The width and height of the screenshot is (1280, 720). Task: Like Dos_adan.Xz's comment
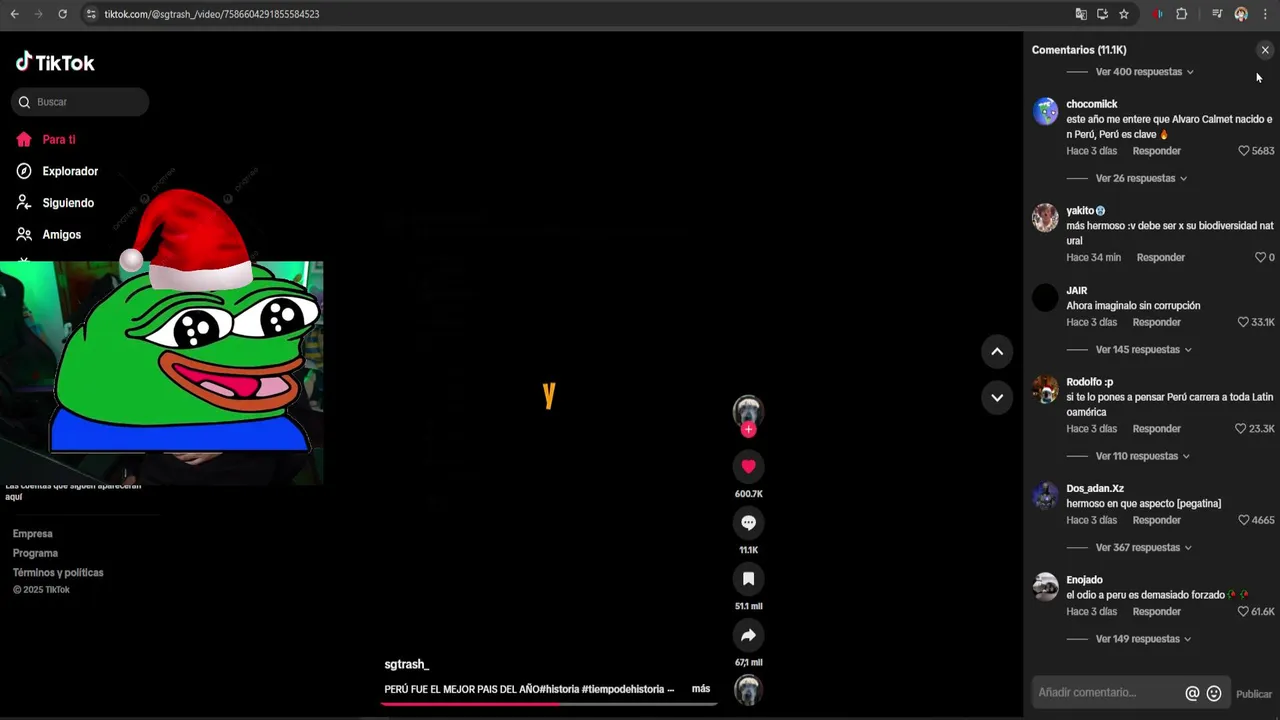coord(1244,520)
